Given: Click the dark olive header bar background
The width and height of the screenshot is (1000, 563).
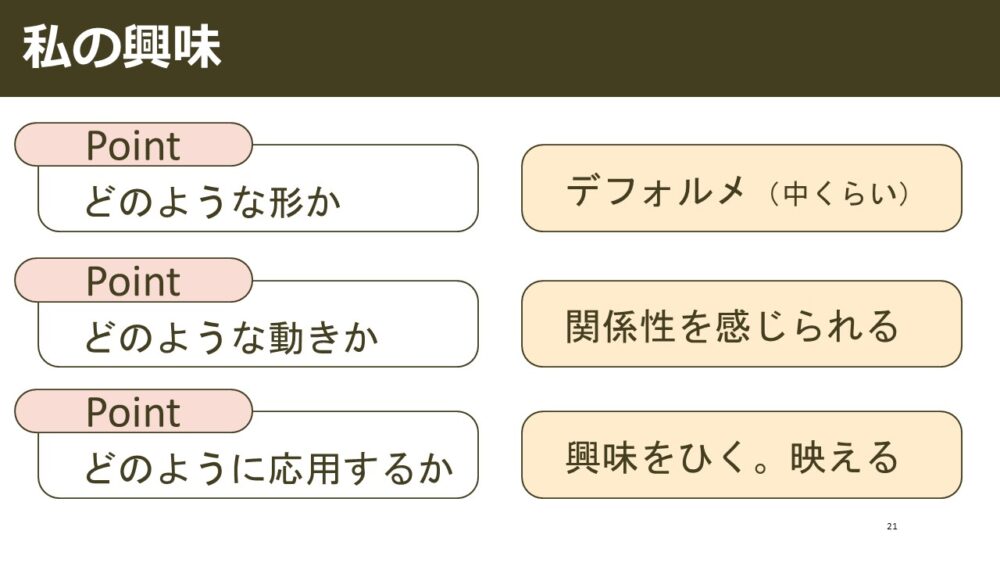Looking at the screenshot, I should 606,48.
